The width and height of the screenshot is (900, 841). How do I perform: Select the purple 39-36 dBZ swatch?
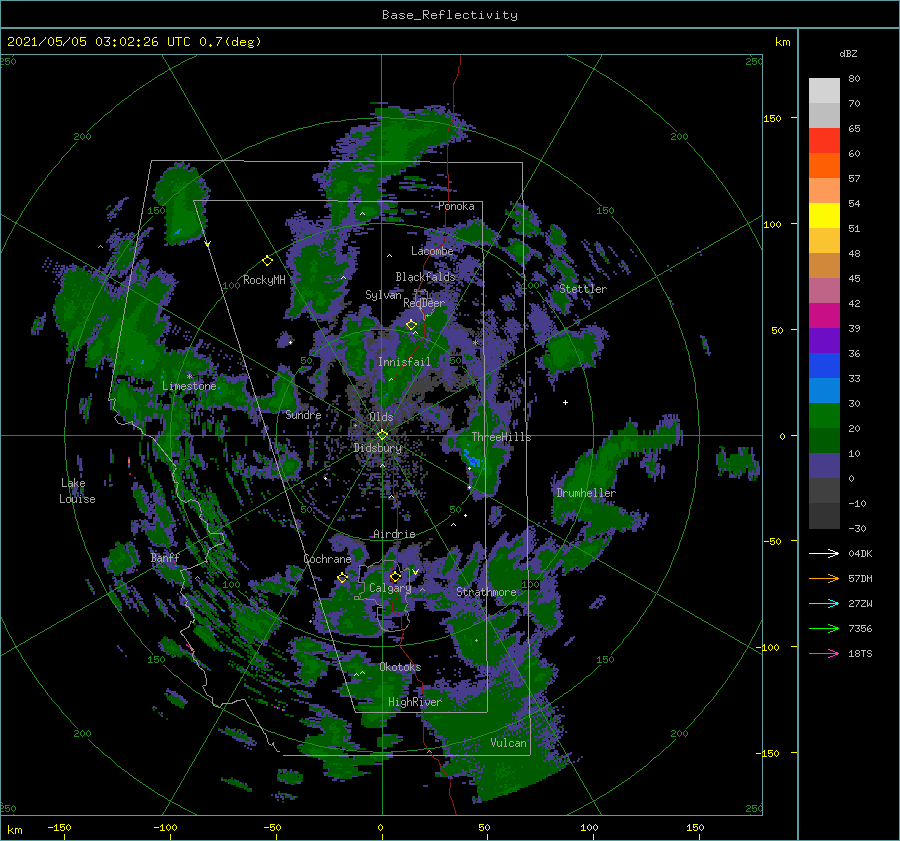pos(824,340)
